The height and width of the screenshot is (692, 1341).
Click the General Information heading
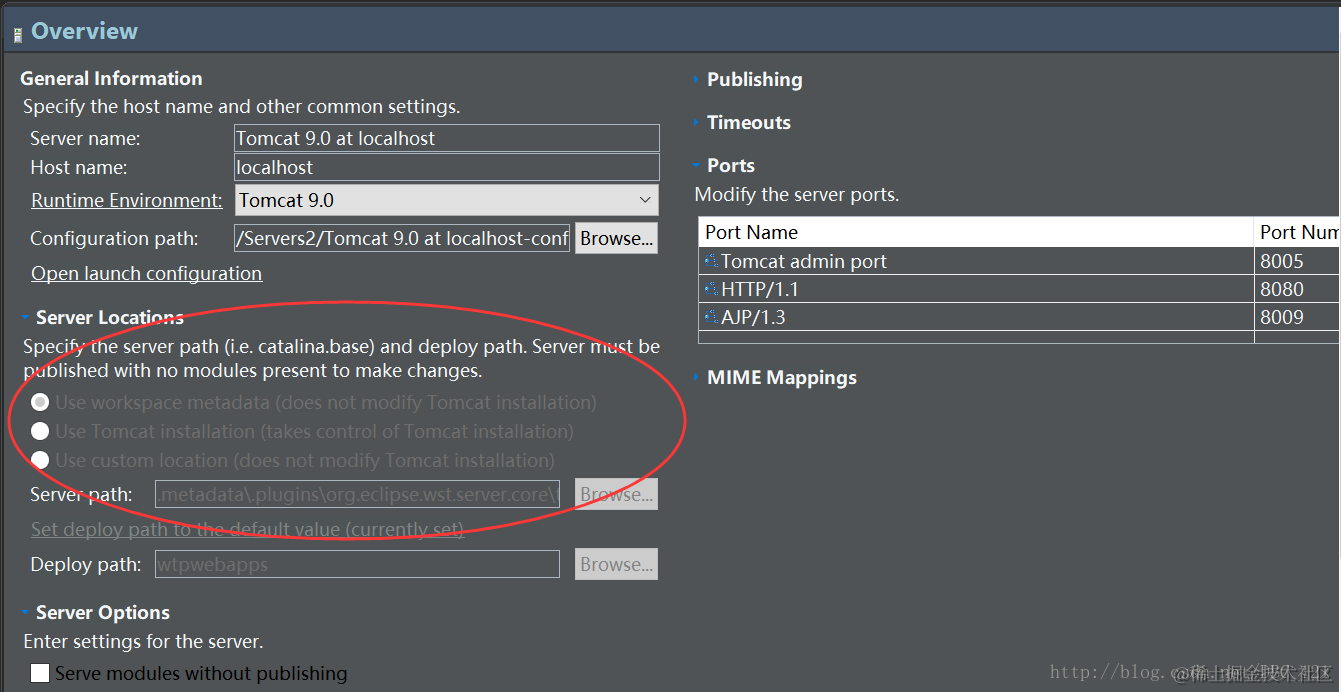tap(111, 78)
